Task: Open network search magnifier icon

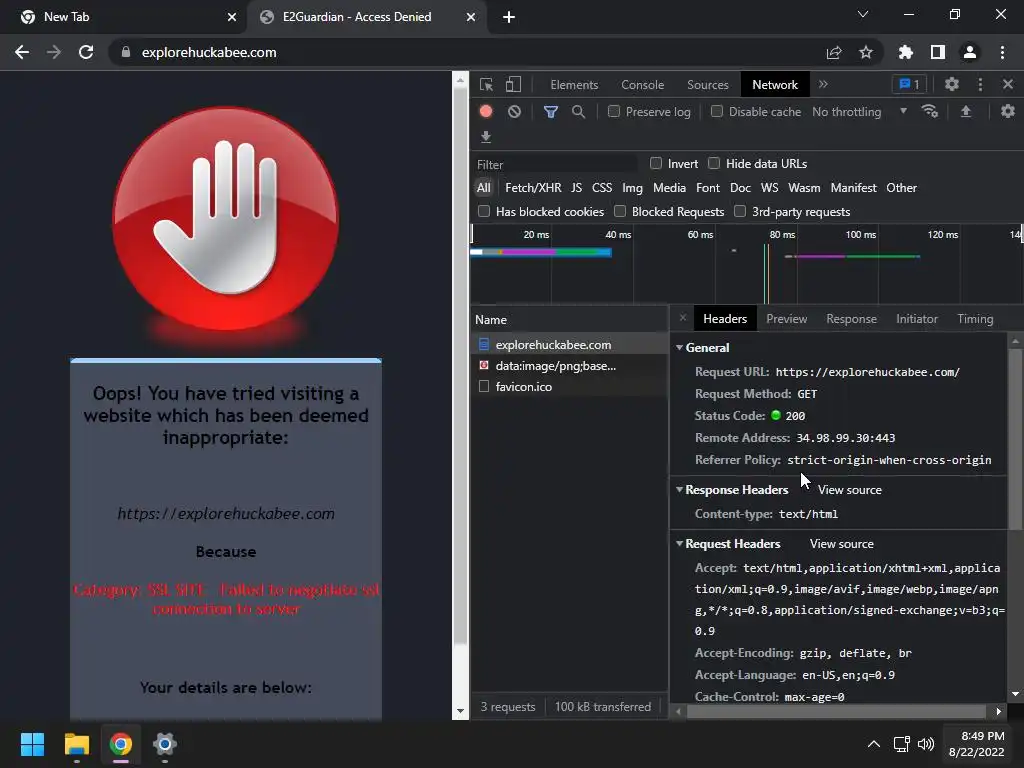Action: click(x=578, y=112)
